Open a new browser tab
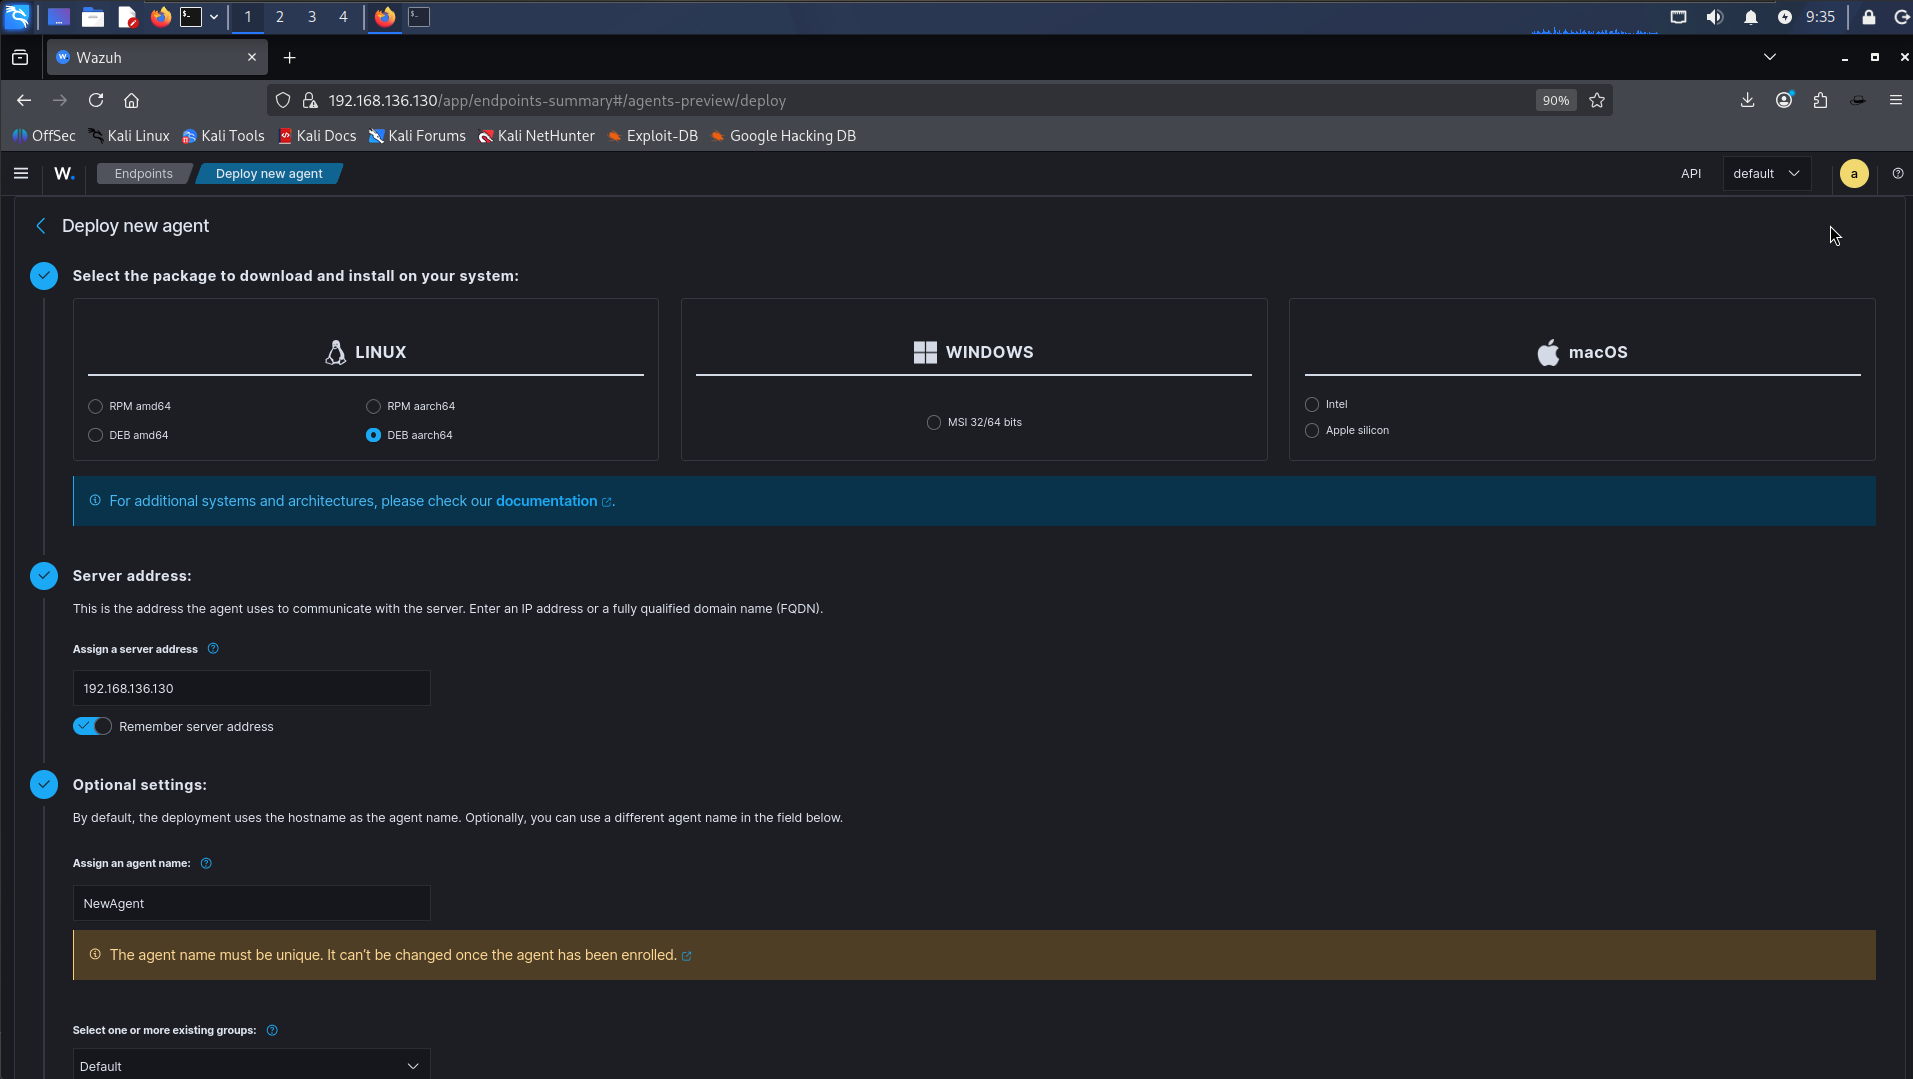This screenshot has width=1913, height=1079. point(289,58)
